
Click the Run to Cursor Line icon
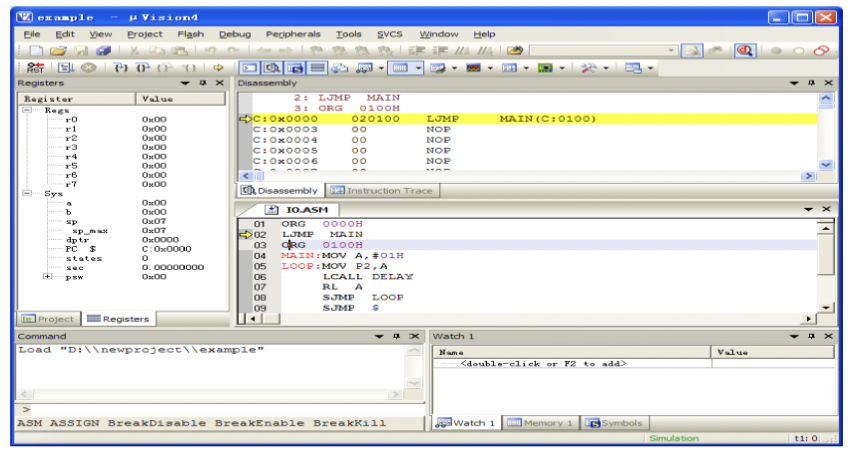[188, 68]
